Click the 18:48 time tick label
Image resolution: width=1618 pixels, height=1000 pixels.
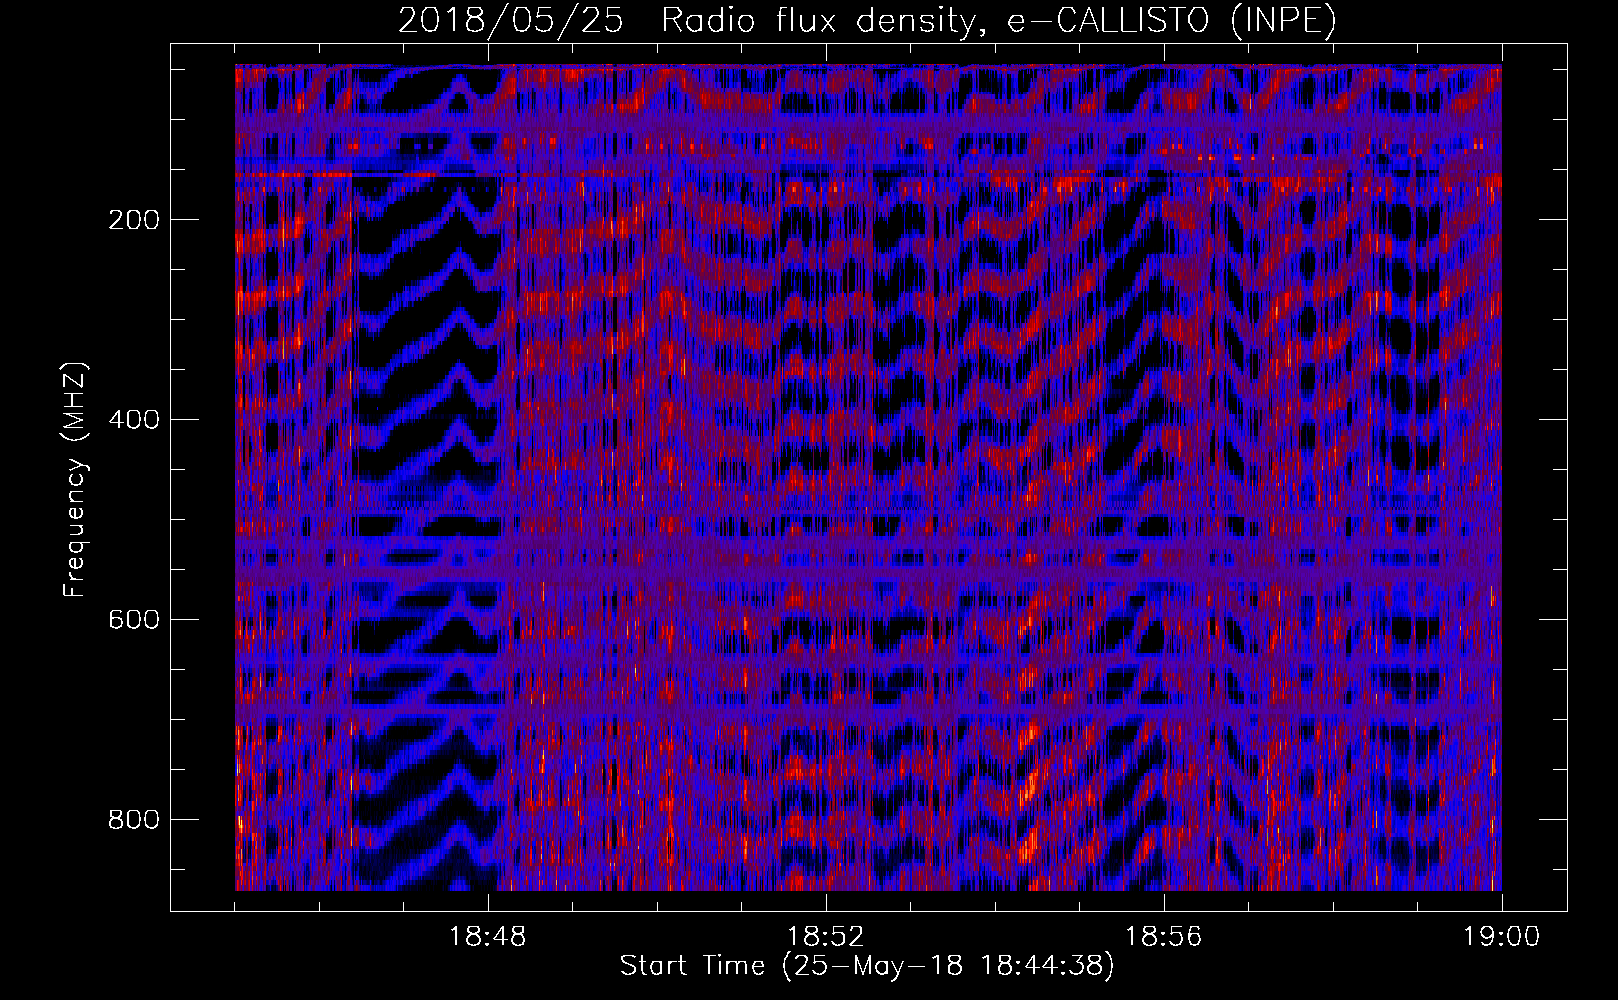488,937
